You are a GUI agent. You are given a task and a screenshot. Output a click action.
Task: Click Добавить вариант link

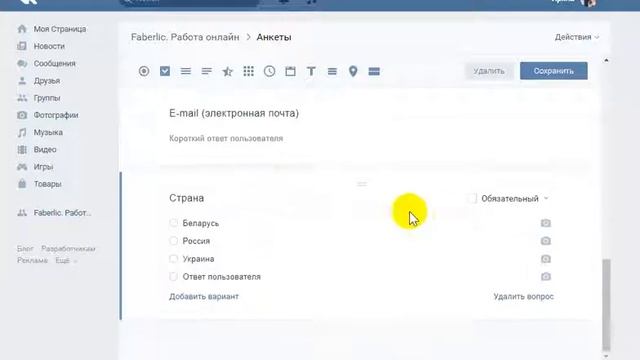[x=204, y=296]
